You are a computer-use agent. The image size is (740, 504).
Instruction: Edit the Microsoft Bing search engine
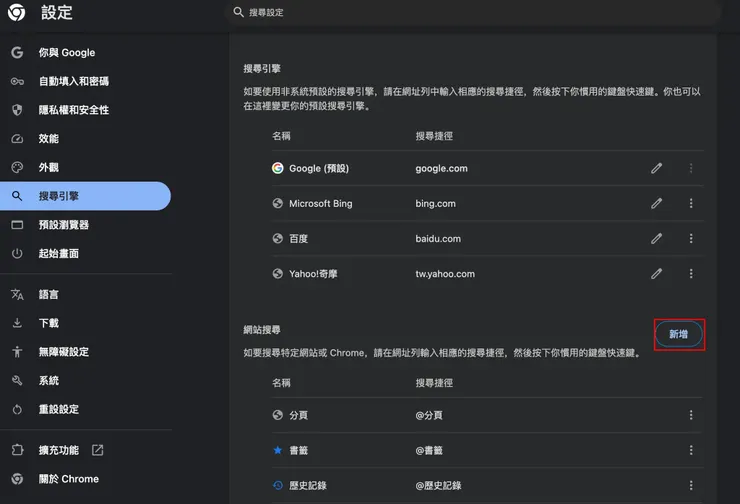pos(656,203)
